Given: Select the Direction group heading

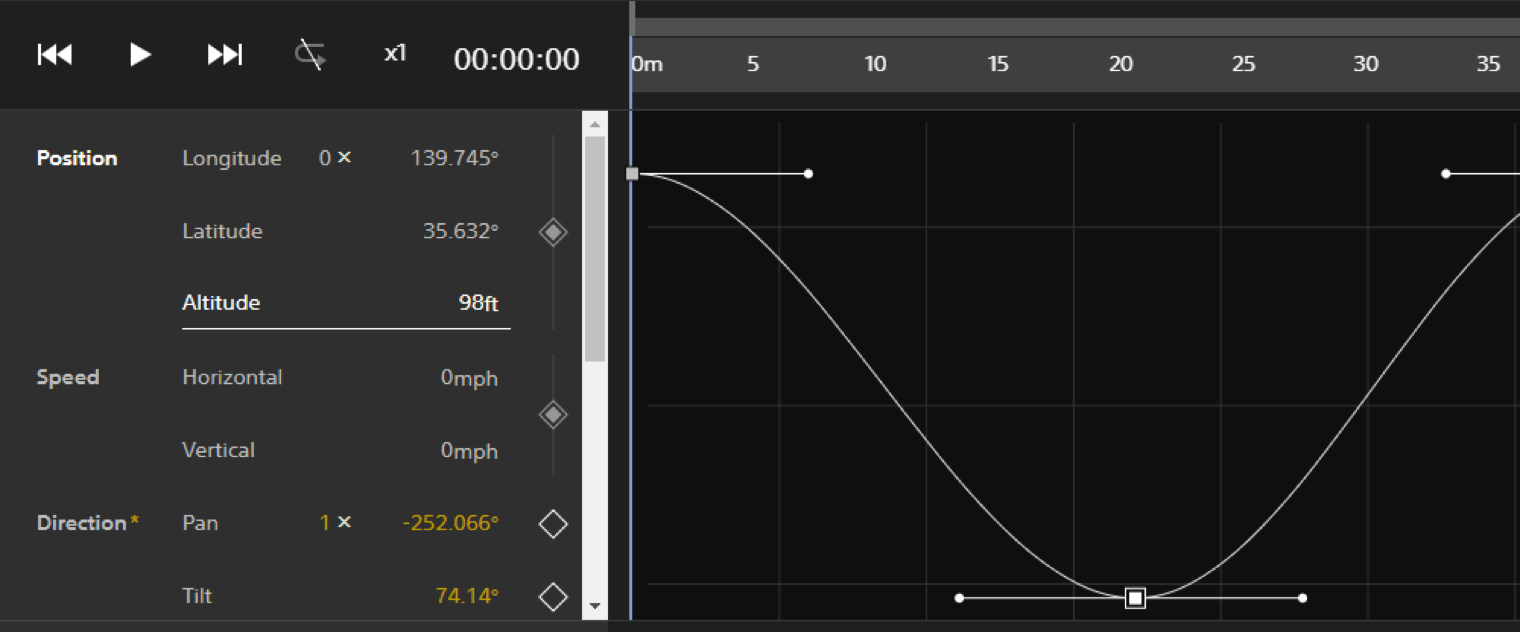Looking at the screenshot, I should tap(82, 523).
